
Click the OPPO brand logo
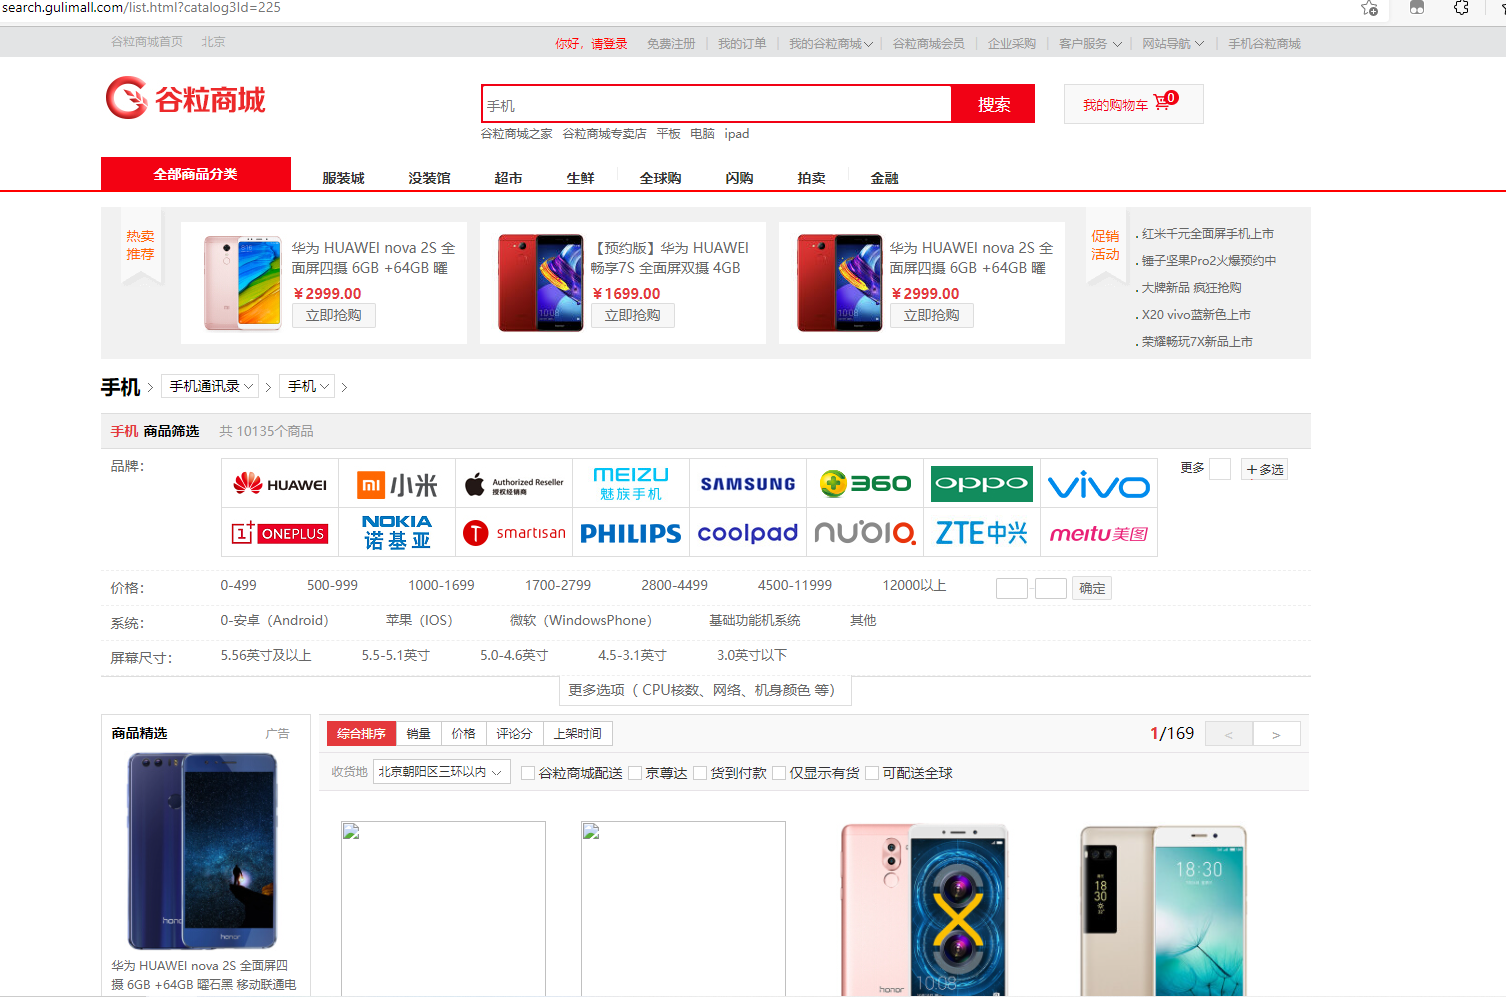click(981, 483)
